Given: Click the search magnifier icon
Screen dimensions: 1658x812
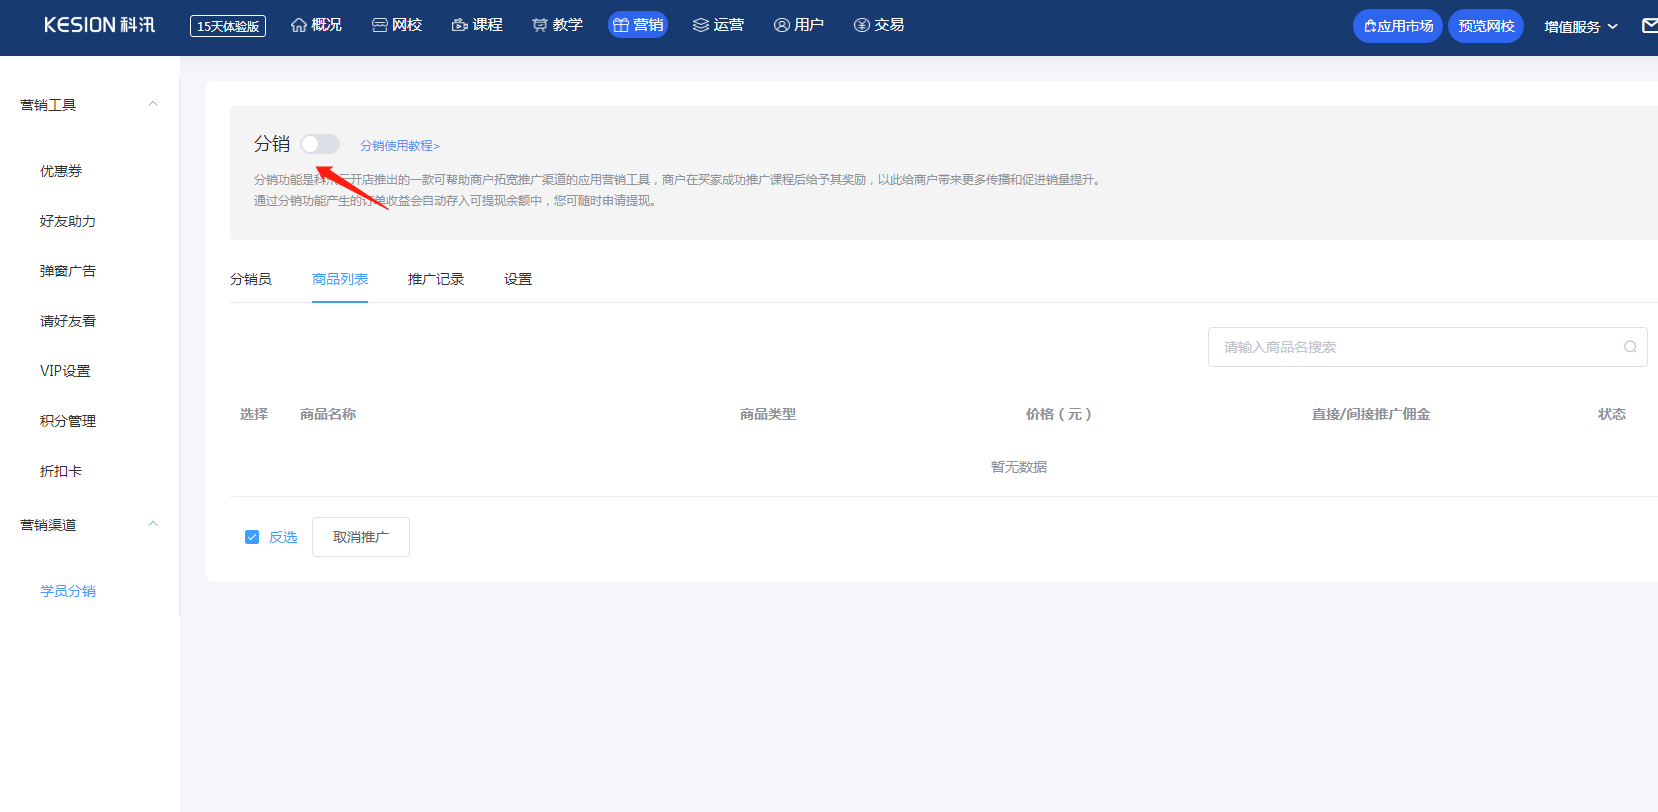Looking at the screenshot, I should pyautogui.click(x=1630, y=347).
